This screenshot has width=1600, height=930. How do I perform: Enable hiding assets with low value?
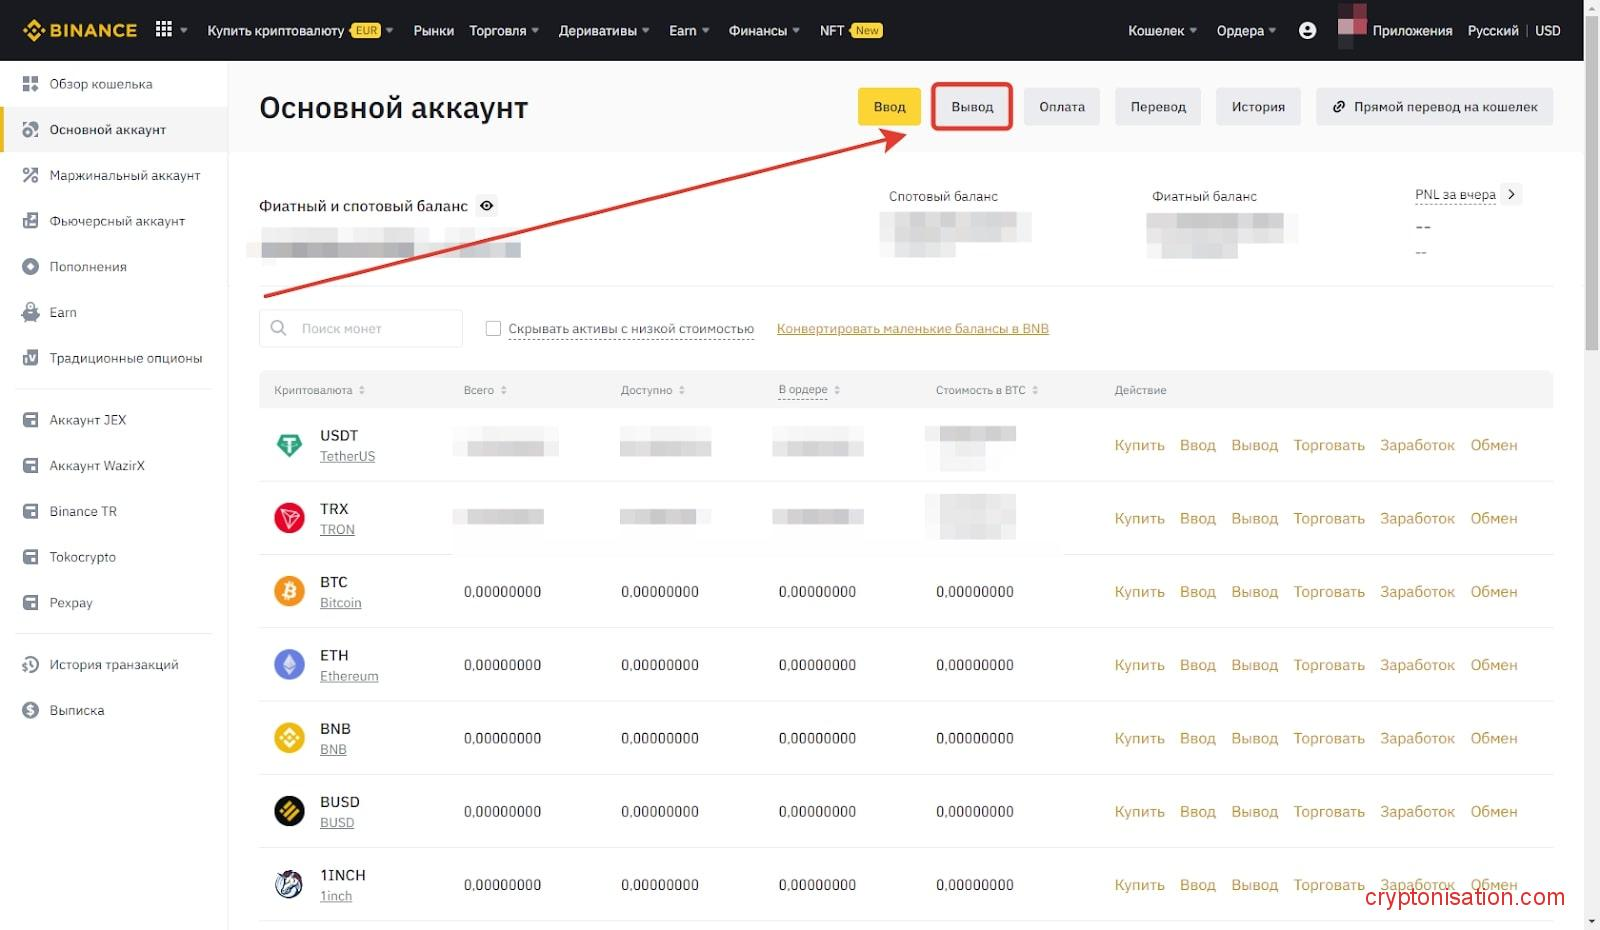(x=492, y=328)
